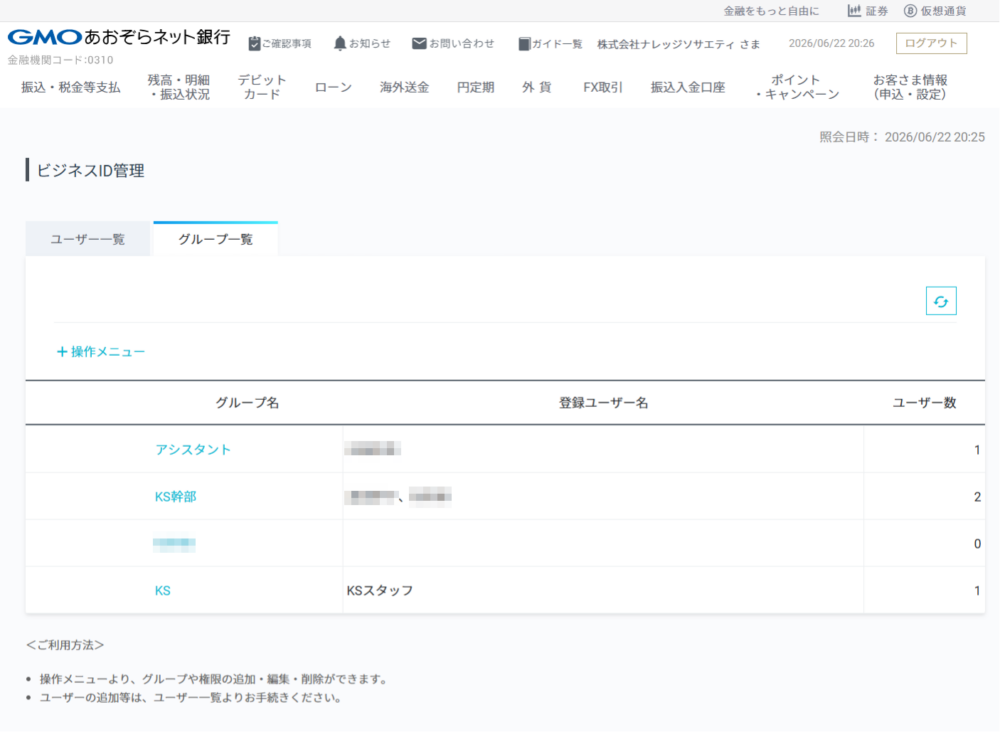
Task: Click the ガイド一覧 book icon
Action: click(x=524, y=43)
